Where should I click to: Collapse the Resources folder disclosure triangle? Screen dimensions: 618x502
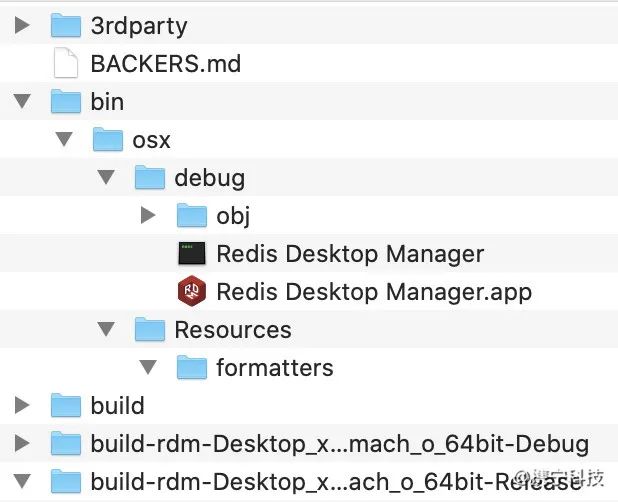106,329
